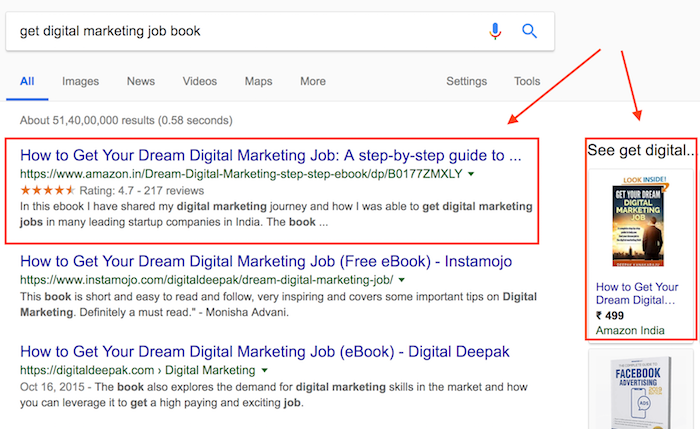Expand the dropdown arrow beside the instamojo.com URL
Image resolution: width=700 pixels, height=429 pixels.
[x=401, y=280]
